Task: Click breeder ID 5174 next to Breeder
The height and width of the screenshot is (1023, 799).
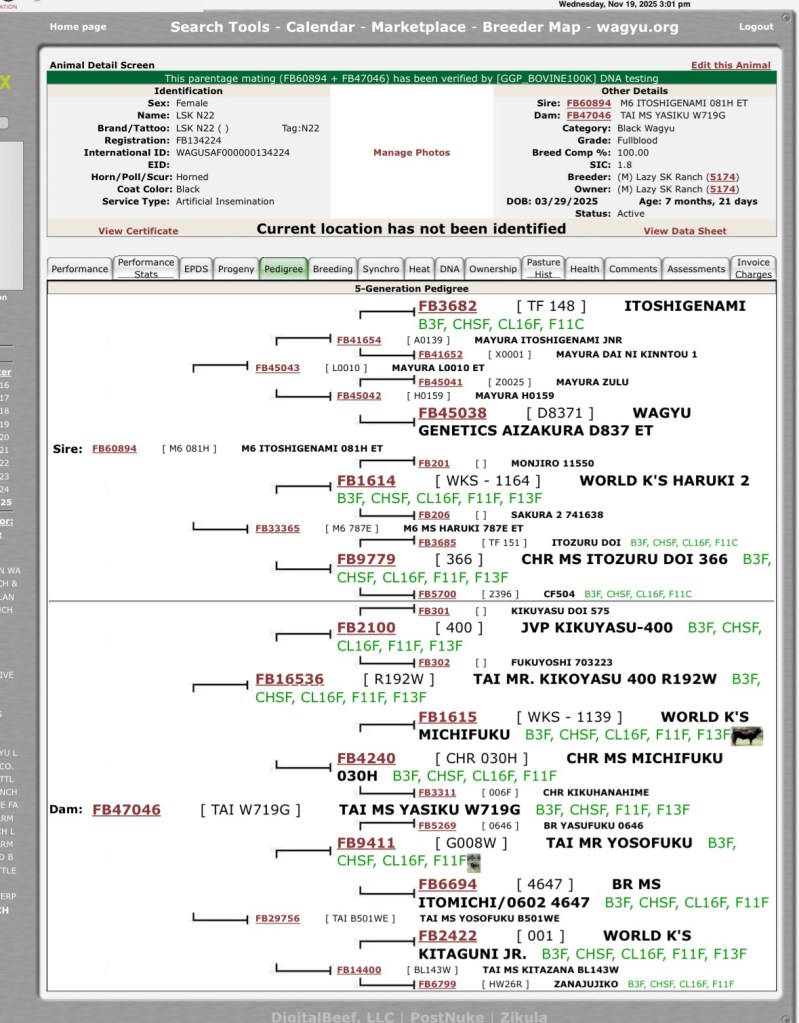Action: [x=722, y=177]
